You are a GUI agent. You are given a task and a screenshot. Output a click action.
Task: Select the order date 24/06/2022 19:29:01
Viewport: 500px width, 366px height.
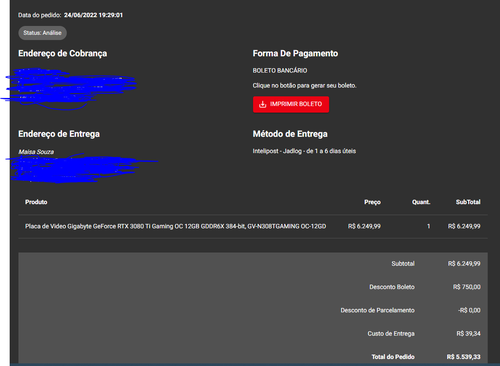93,15
